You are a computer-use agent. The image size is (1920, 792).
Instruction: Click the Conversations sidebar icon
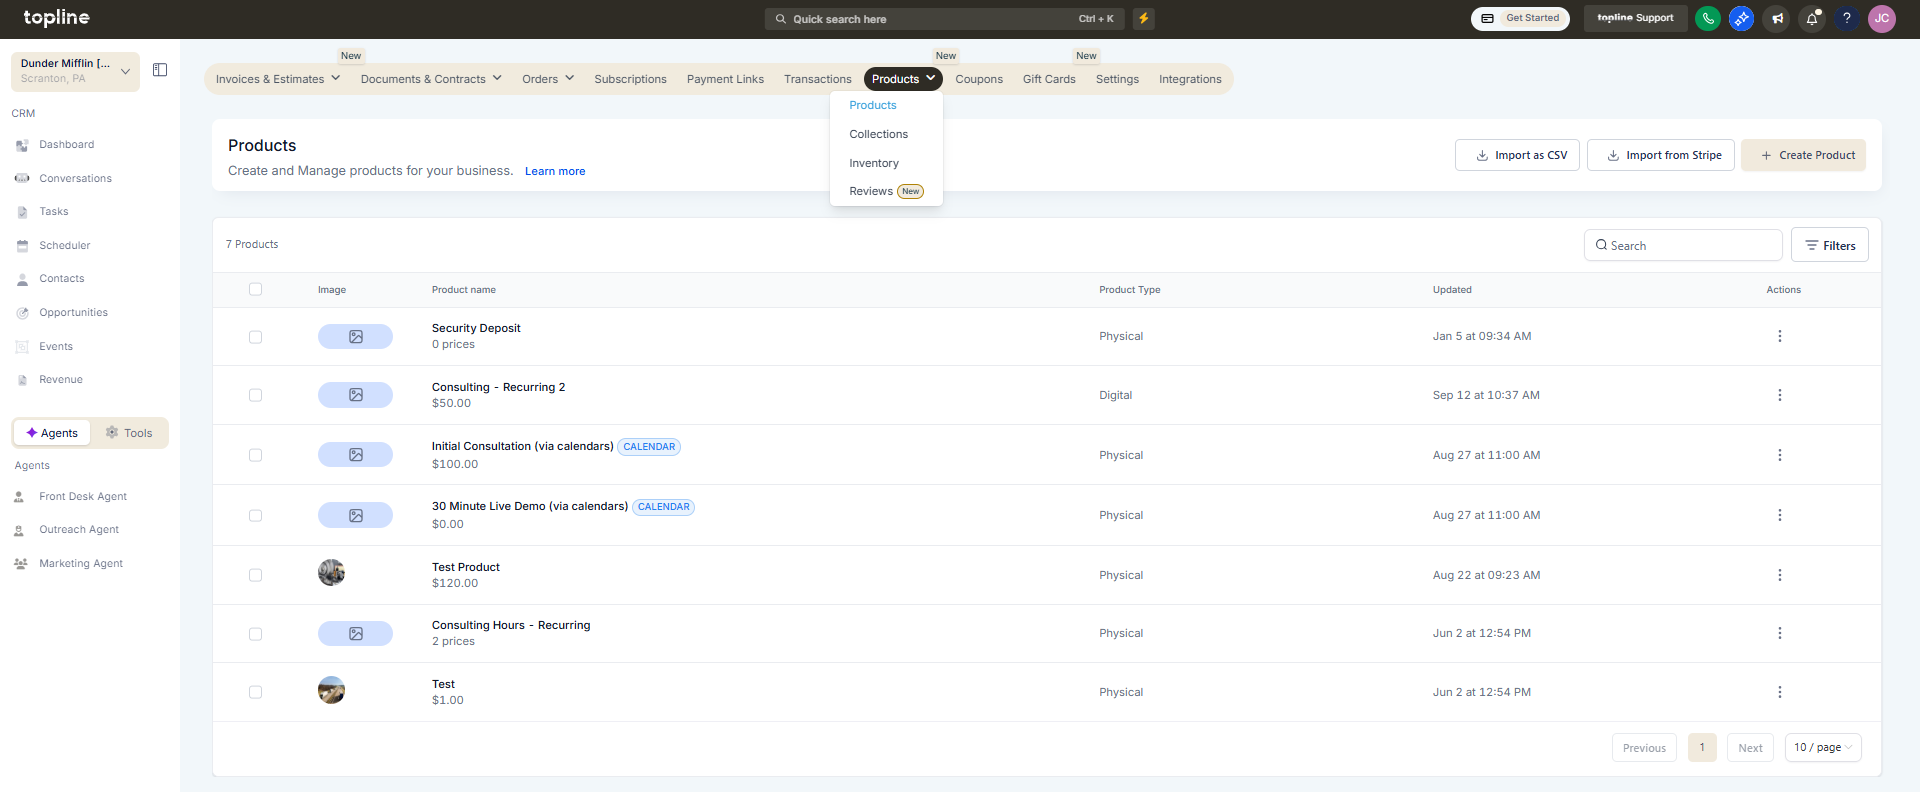[x=22, y=179]
